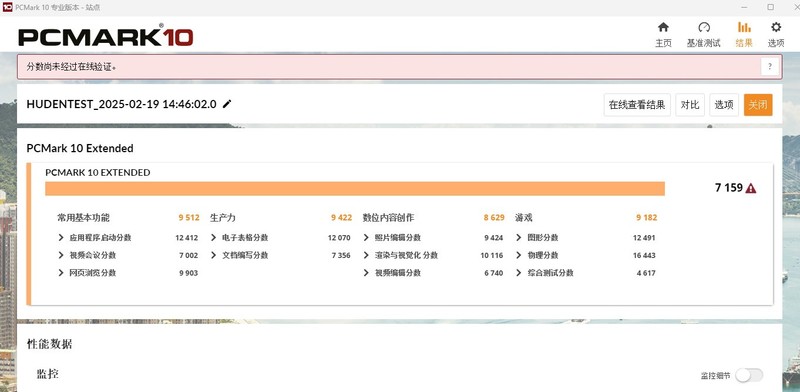Click the 选项 button next to 对比
This screenshot has width=800, height=392.
pos(723,105)
